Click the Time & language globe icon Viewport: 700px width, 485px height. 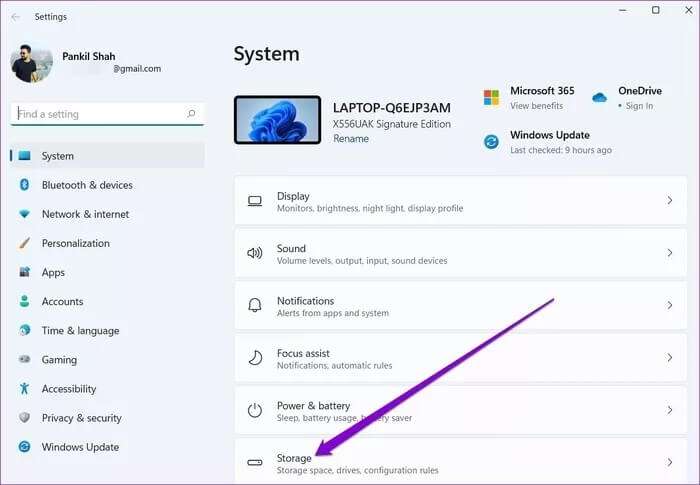coord(25,330)
